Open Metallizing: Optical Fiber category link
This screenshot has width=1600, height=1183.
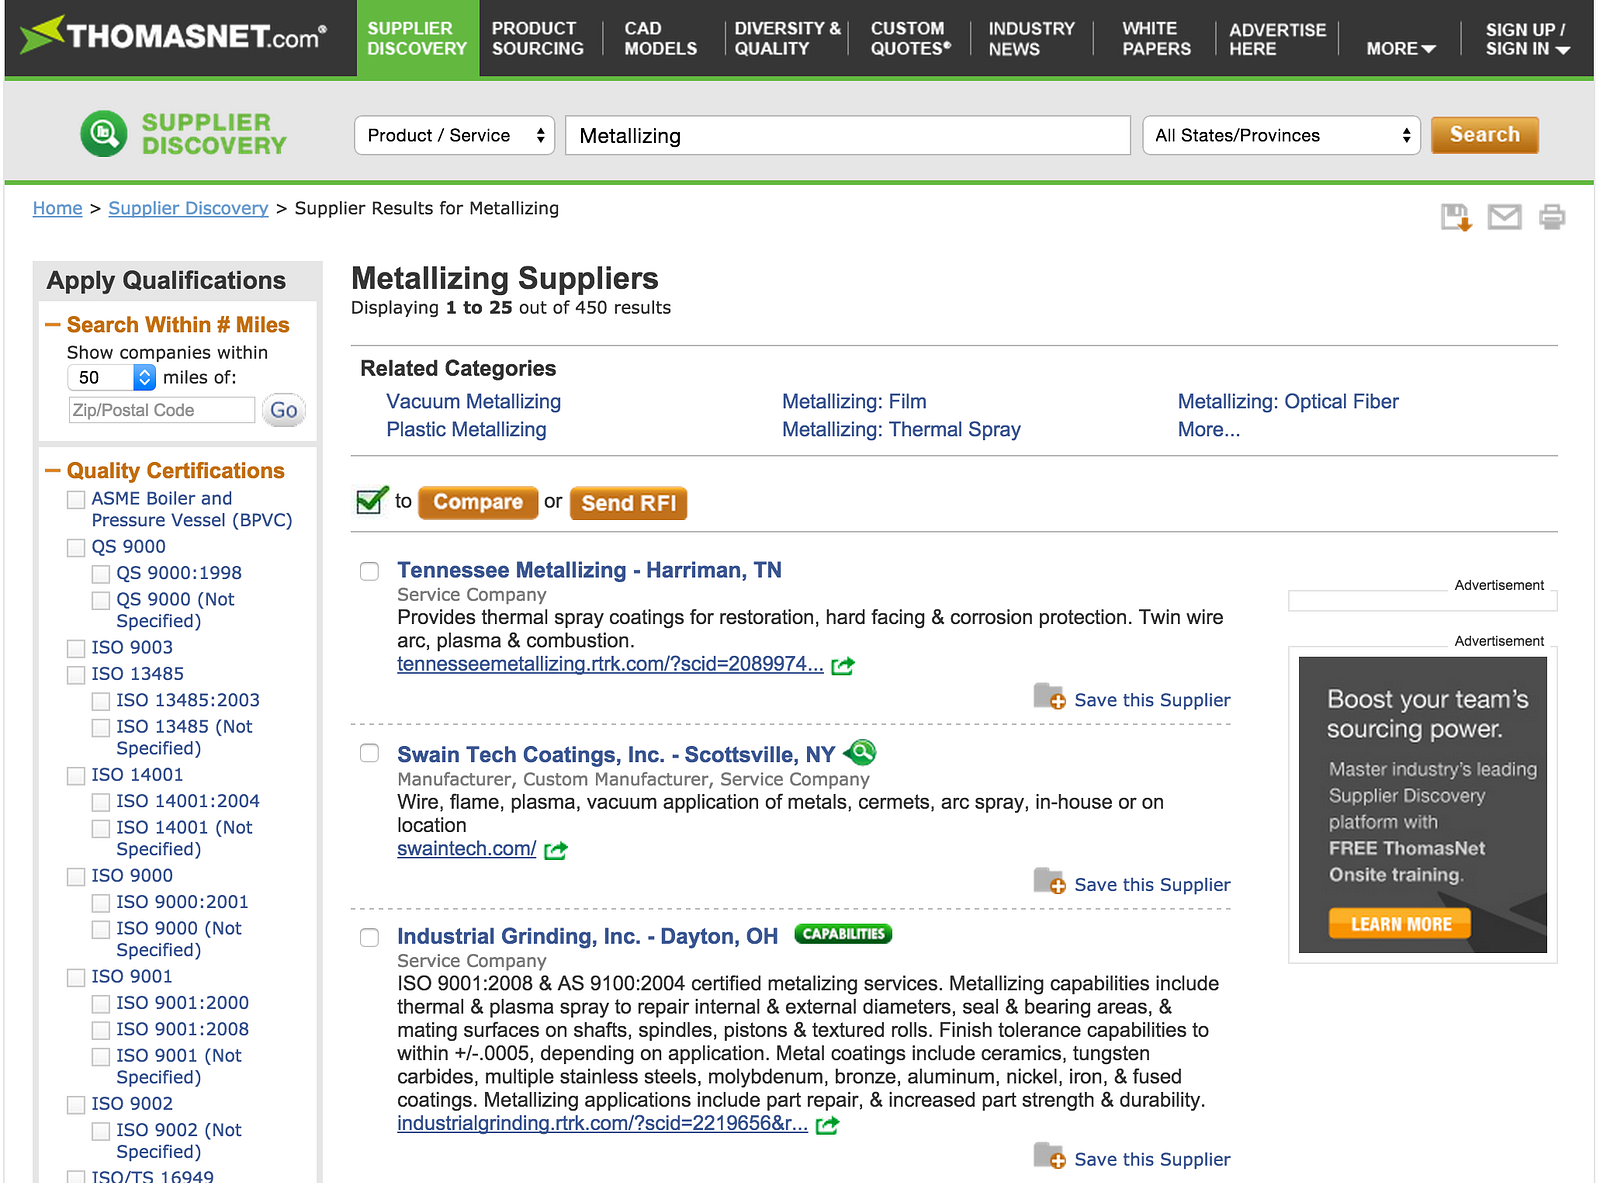[x=1288, y=402]
